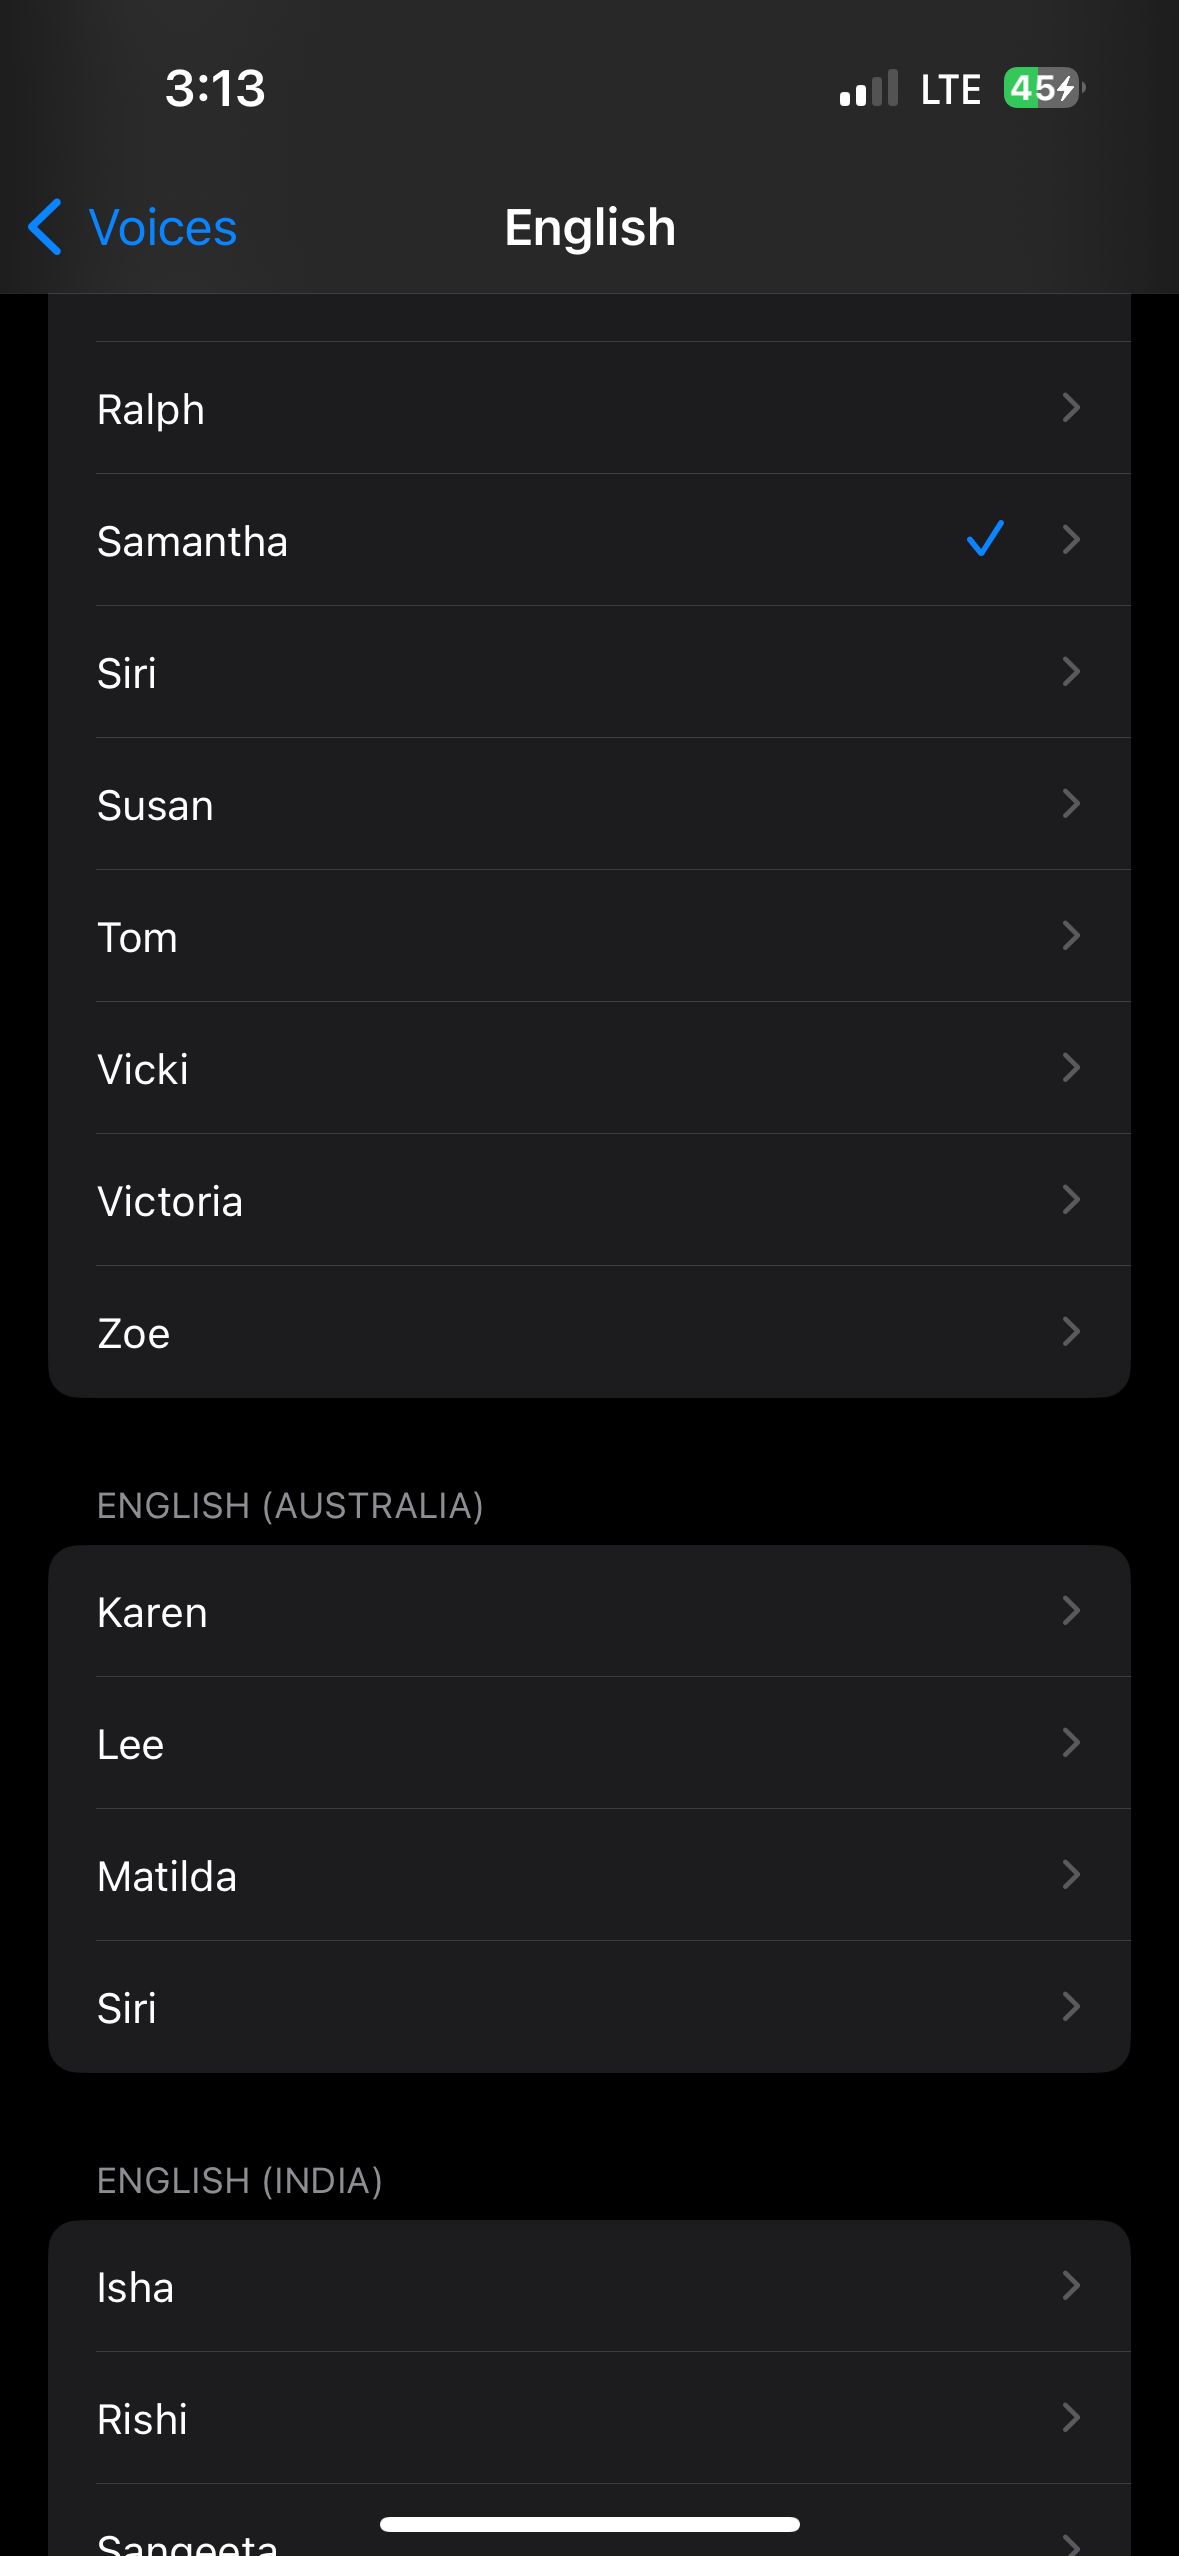Tap the arrow beside Isha

(1071, 2286)
